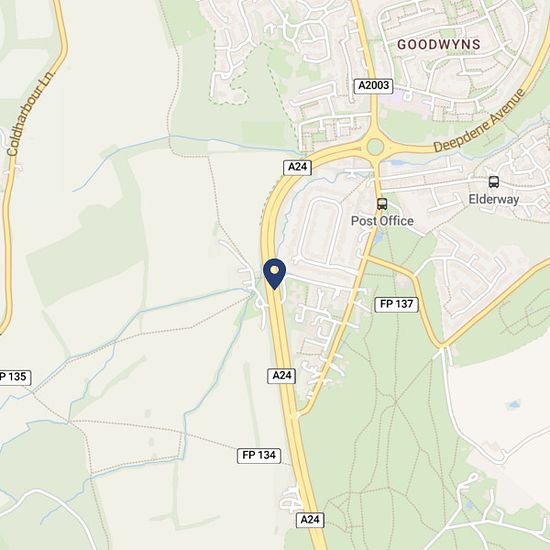The image size is (550, 550).
Task: Click the FP 134 footpath badge
Action: pyautogui.click(x=259, y=455)
